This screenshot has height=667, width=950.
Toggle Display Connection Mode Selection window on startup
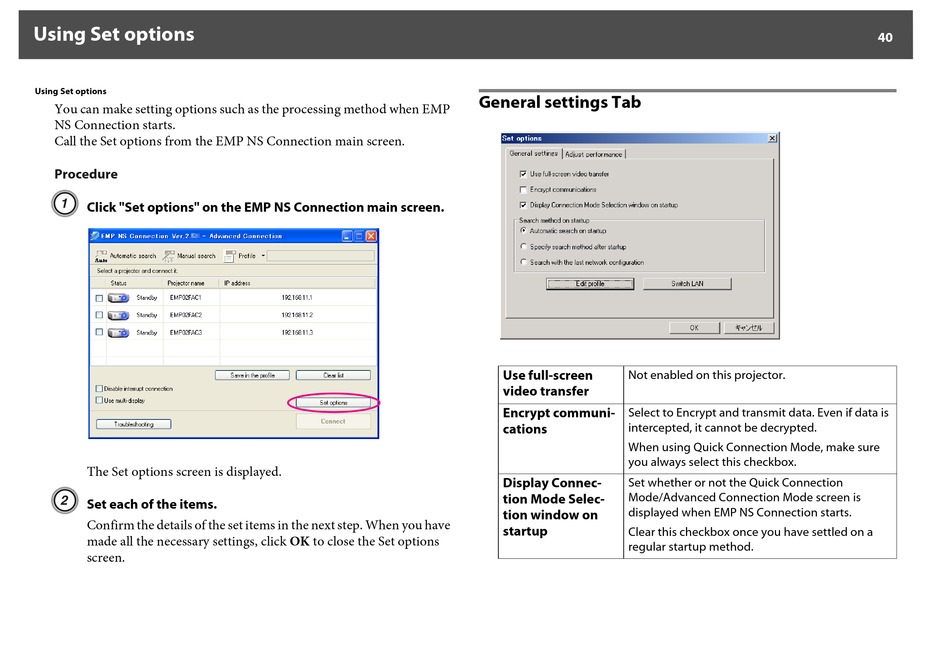click(523, 205)
